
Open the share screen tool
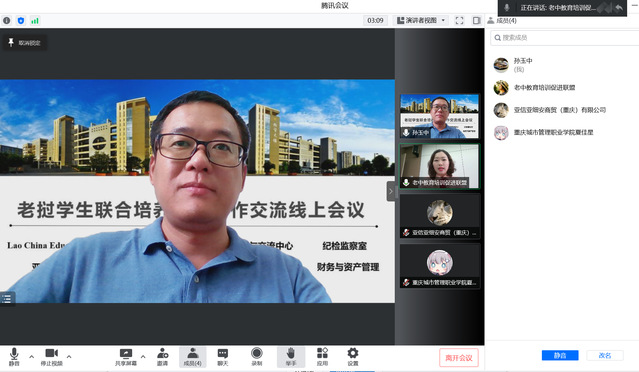coord(126,357)
